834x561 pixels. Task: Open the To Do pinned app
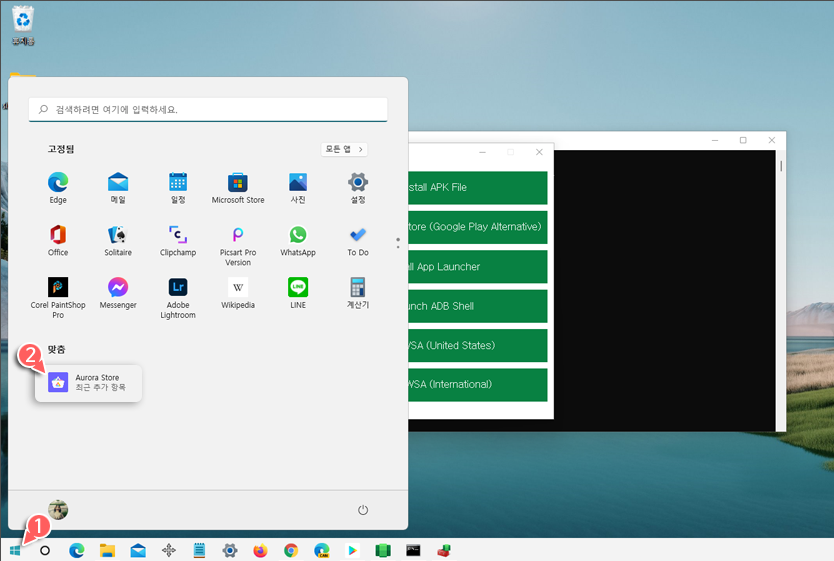[358, 241]
